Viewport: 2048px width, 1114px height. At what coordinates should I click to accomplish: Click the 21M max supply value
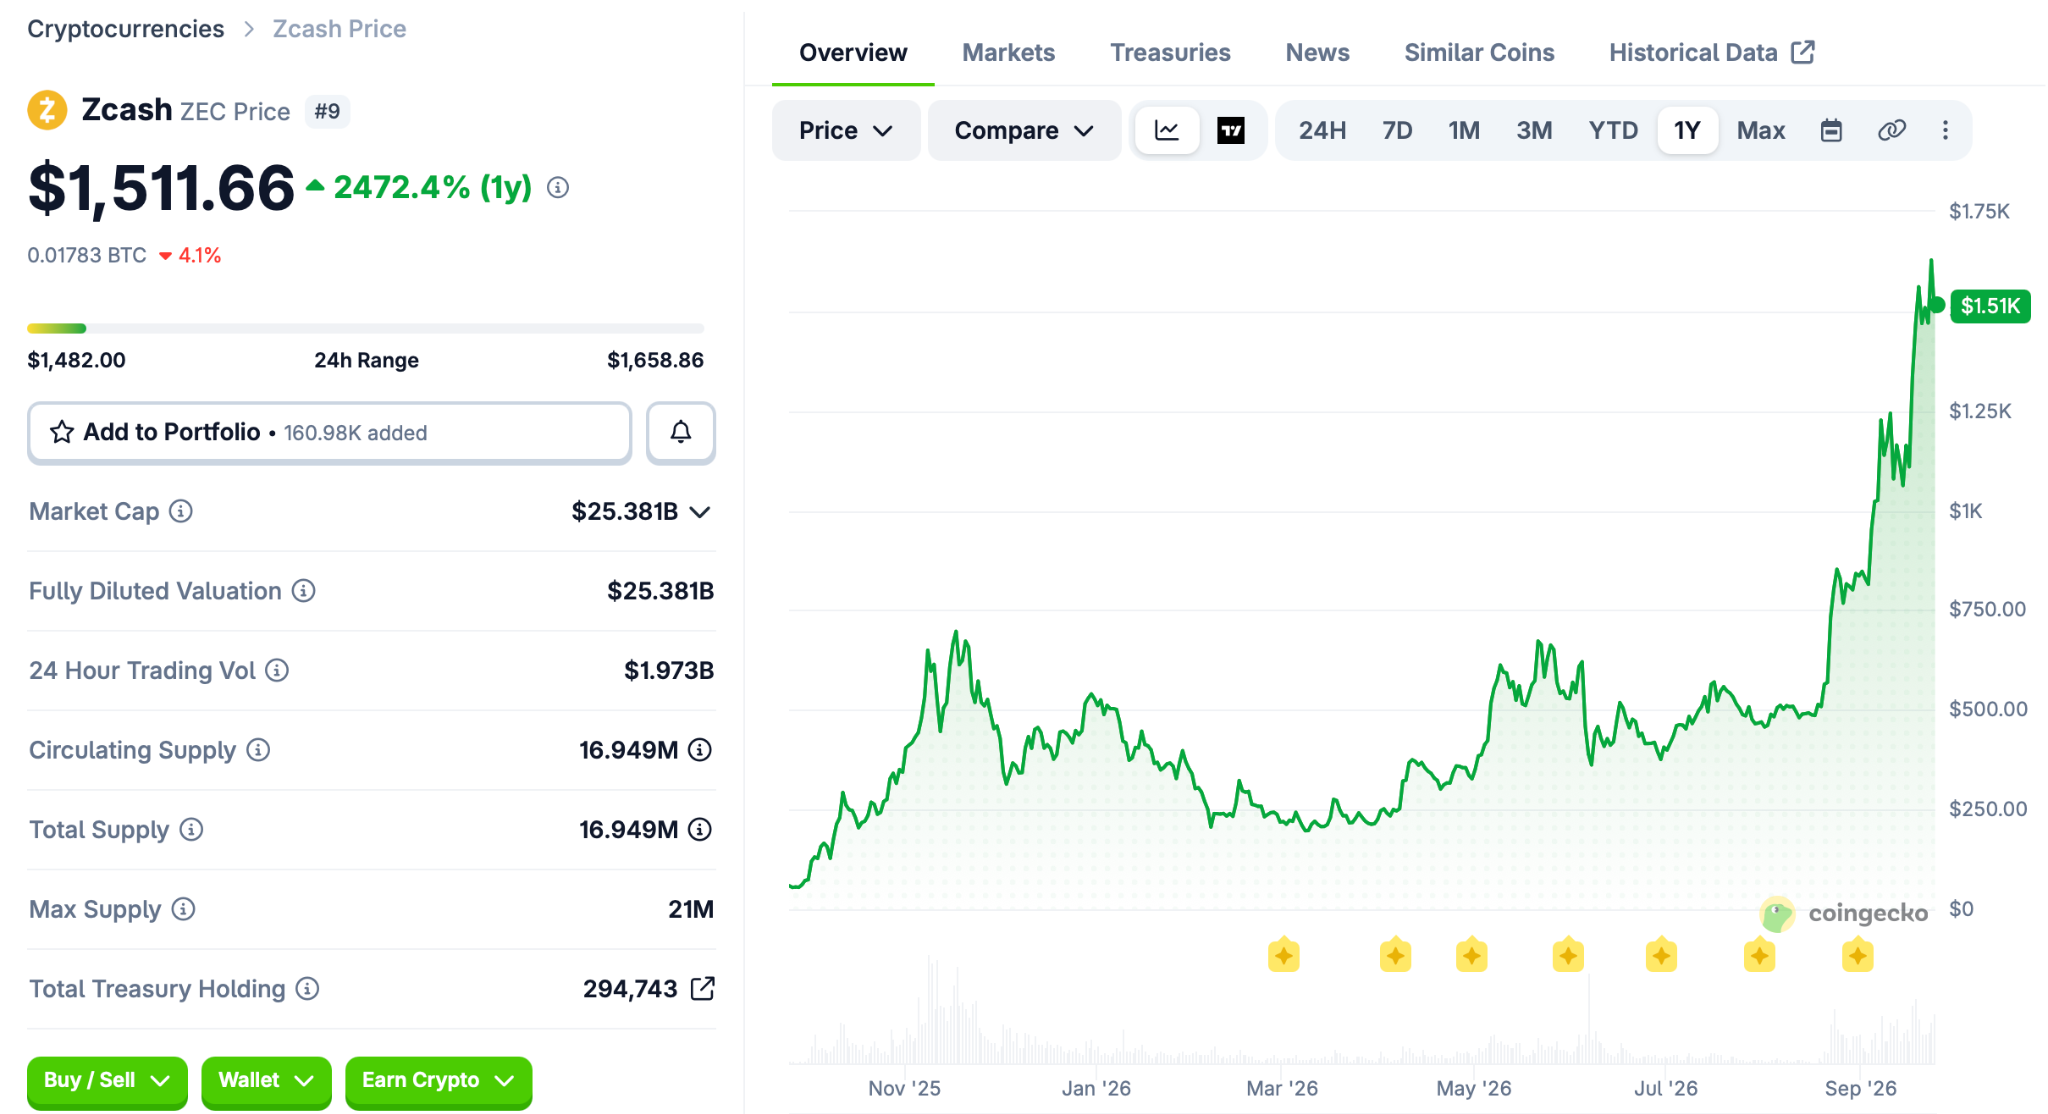tap(691, 909)
